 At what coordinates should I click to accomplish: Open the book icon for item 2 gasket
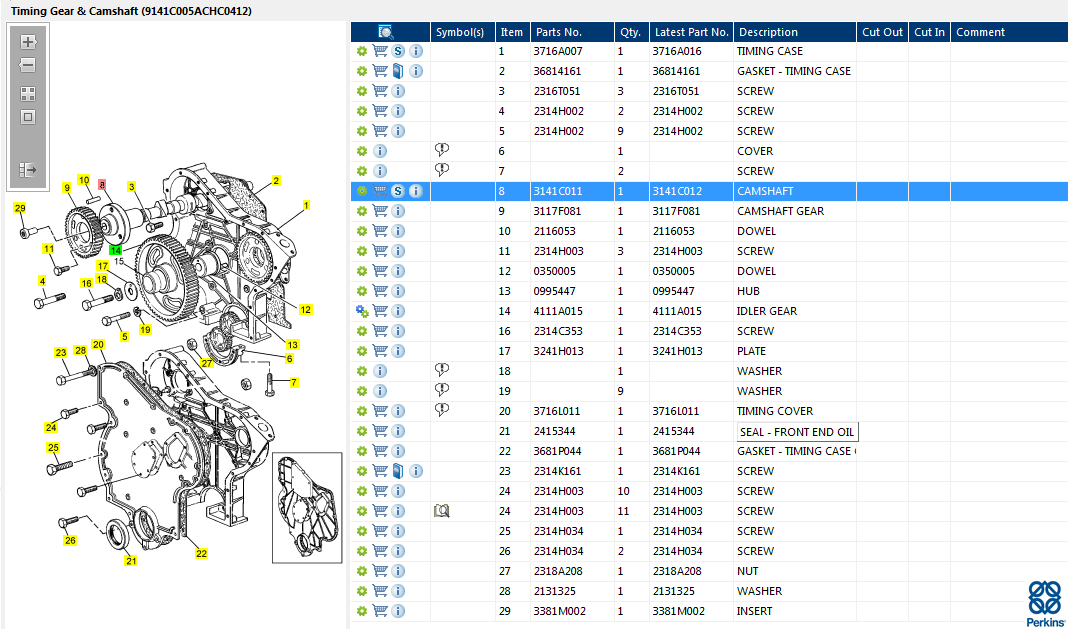pos(398,71)
